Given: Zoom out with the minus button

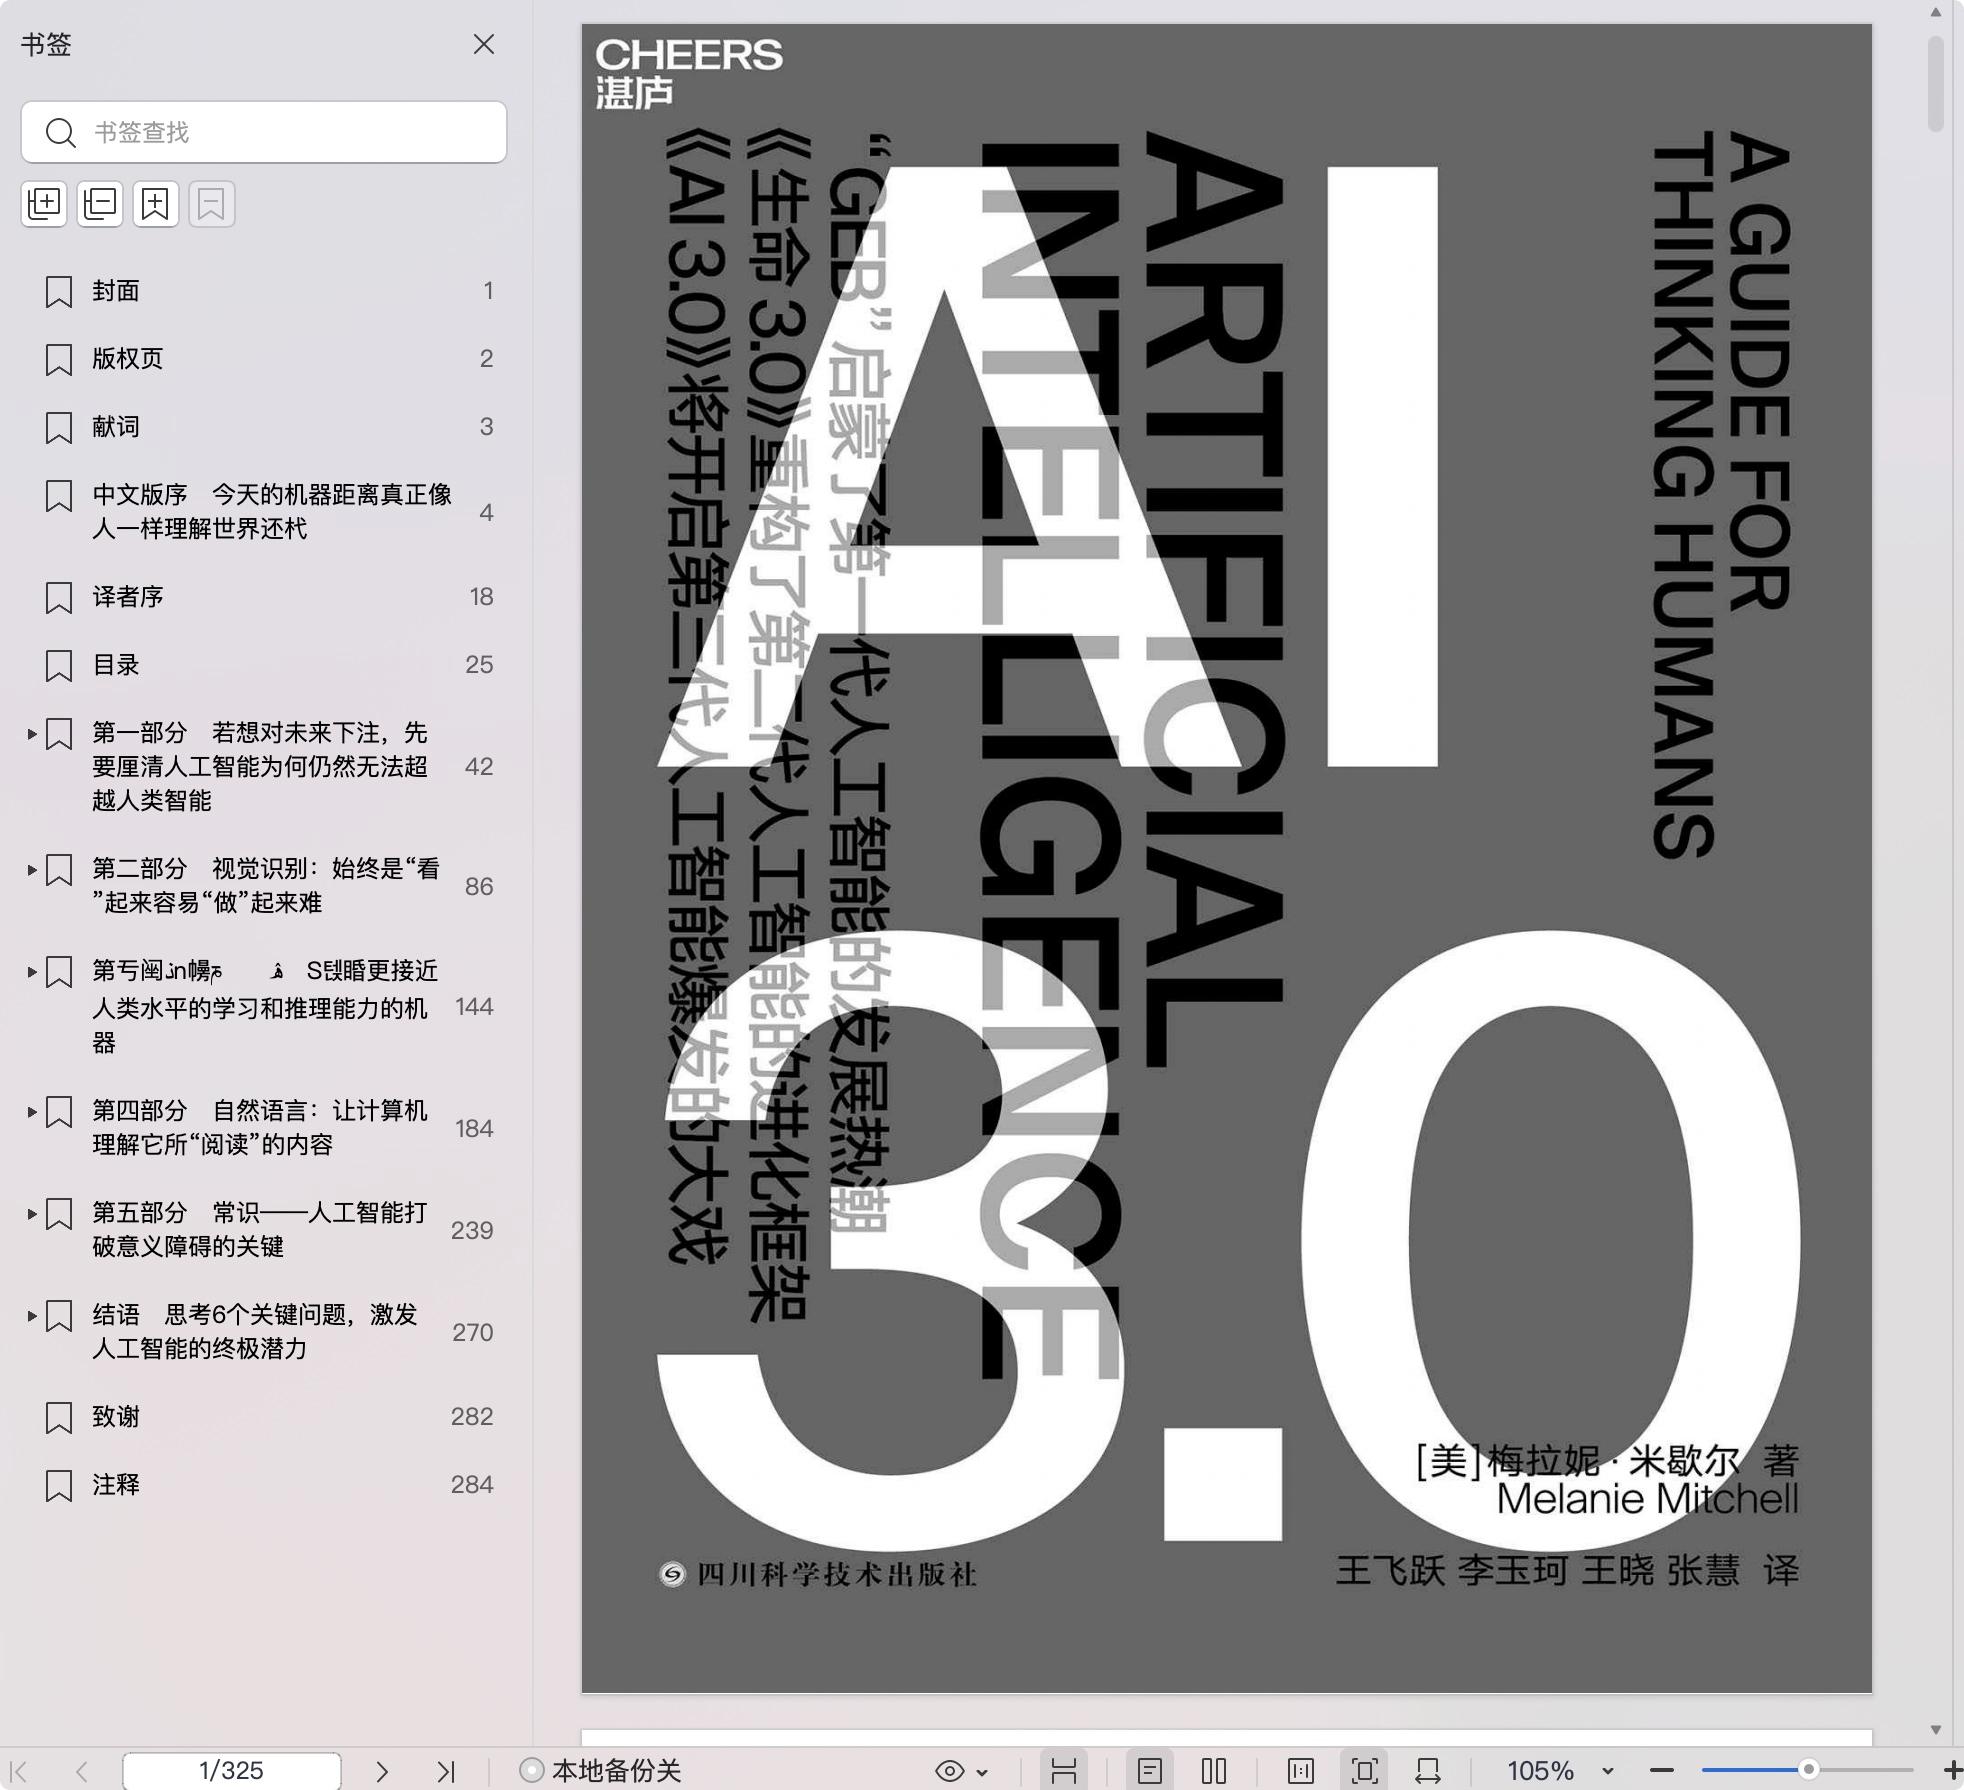Looking at the screenshot, I should pyautogui.click(x=1662, y=1771).
